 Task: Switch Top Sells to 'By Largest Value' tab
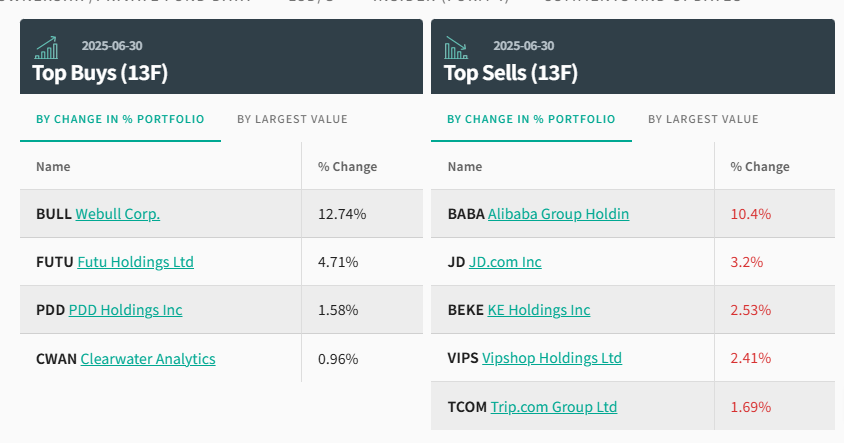703,119
